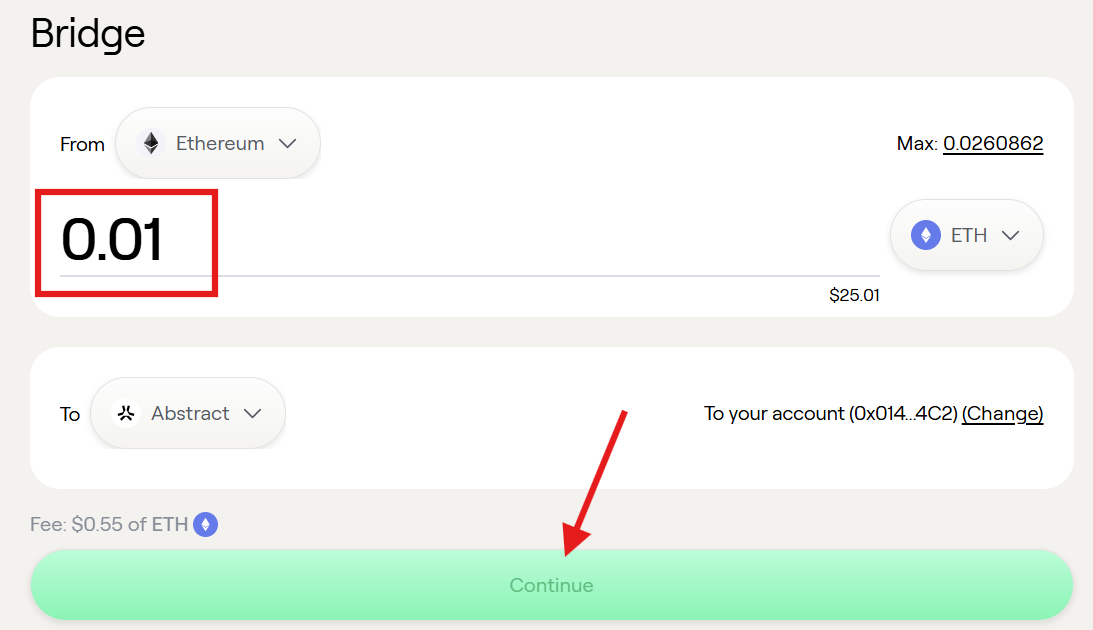Select the ETH token label
This screenshot has width=1093, height=630.
point(969,236)
